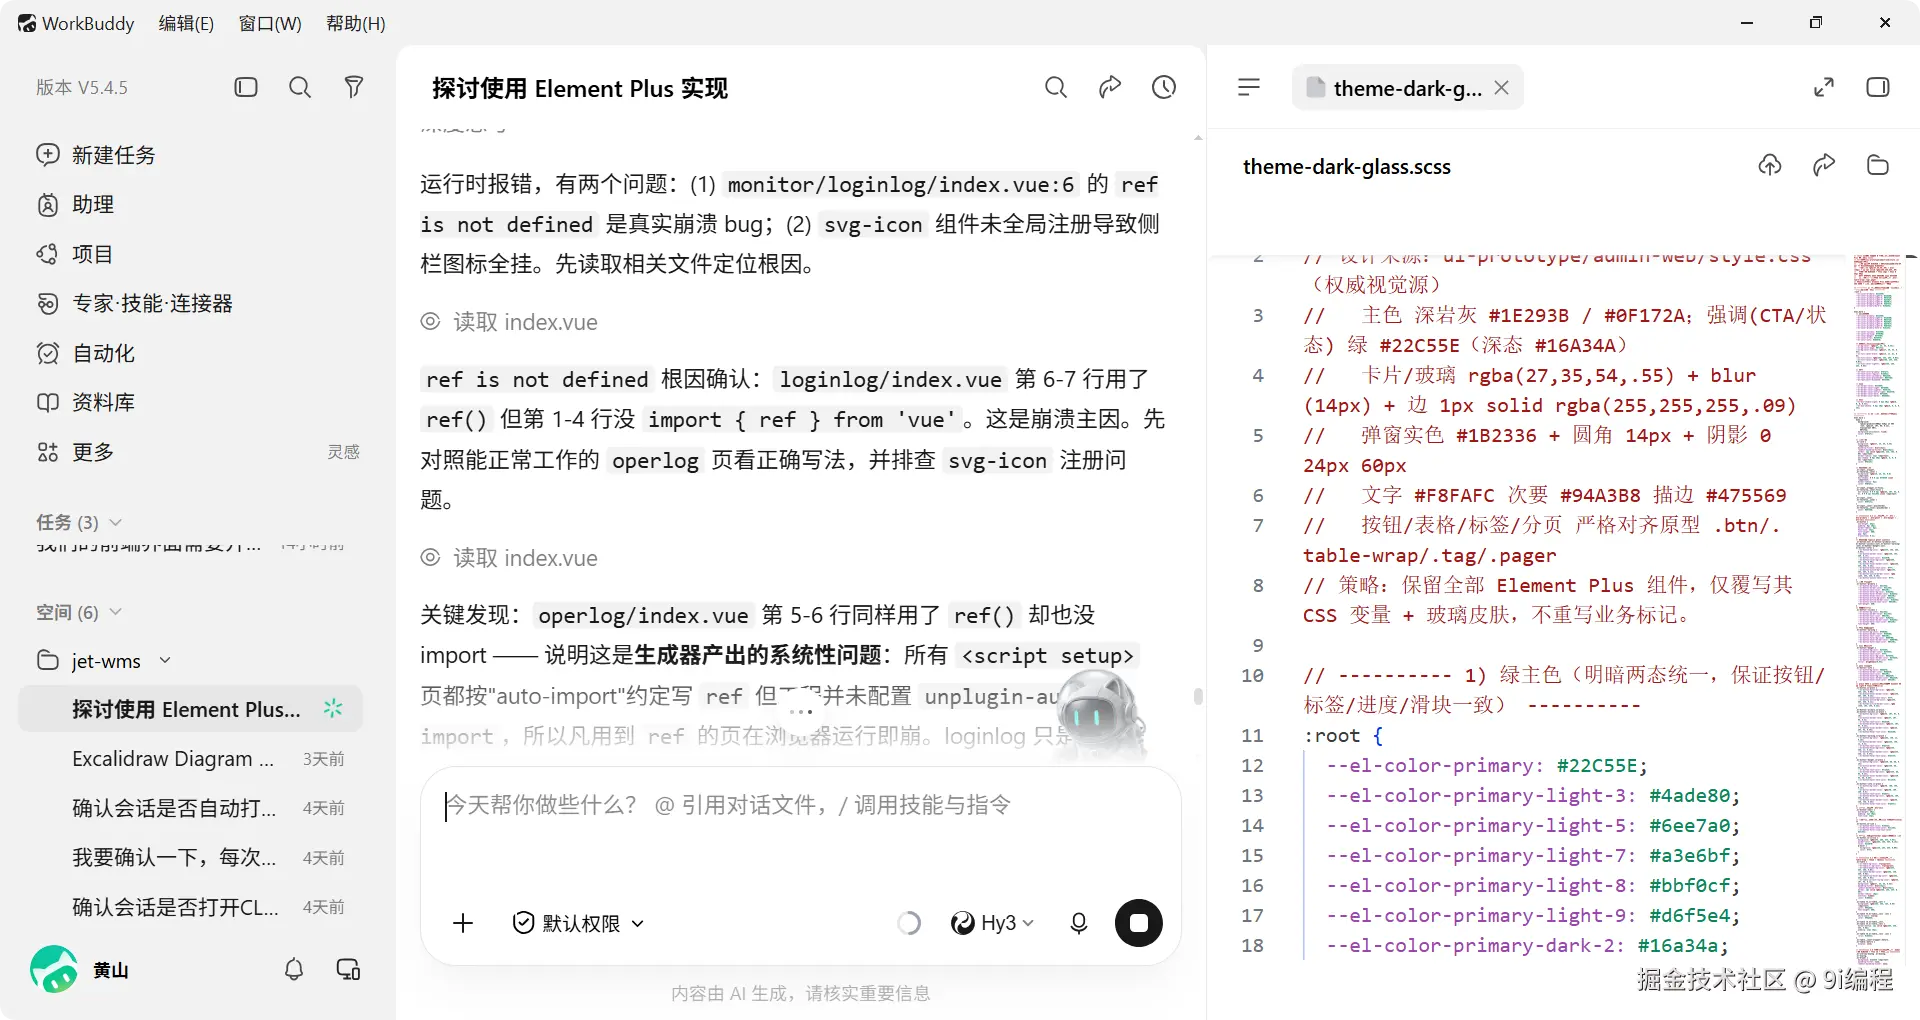Search within the conversation
The height and width of the screenshot is (1020, 1920).
click(1056, 88)
